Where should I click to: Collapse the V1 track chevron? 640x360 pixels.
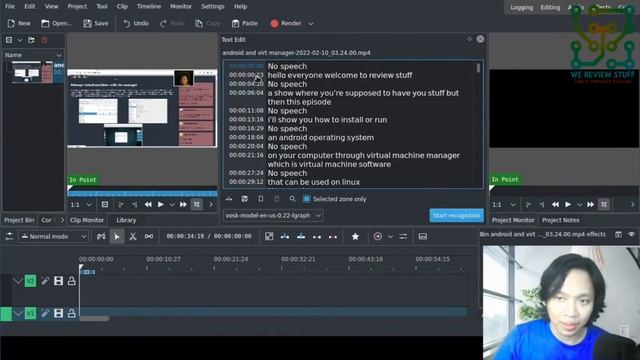[18, 313]
